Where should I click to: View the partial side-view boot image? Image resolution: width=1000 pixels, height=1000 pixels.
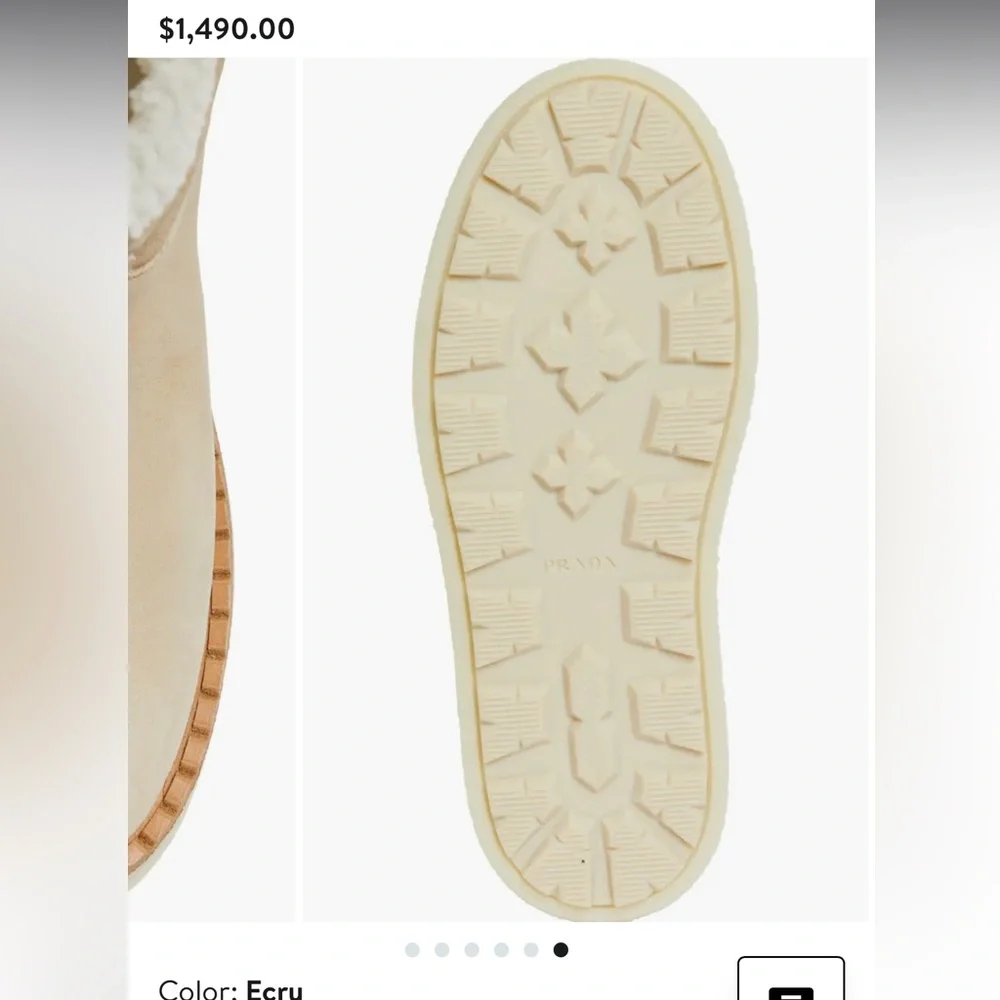212,489
